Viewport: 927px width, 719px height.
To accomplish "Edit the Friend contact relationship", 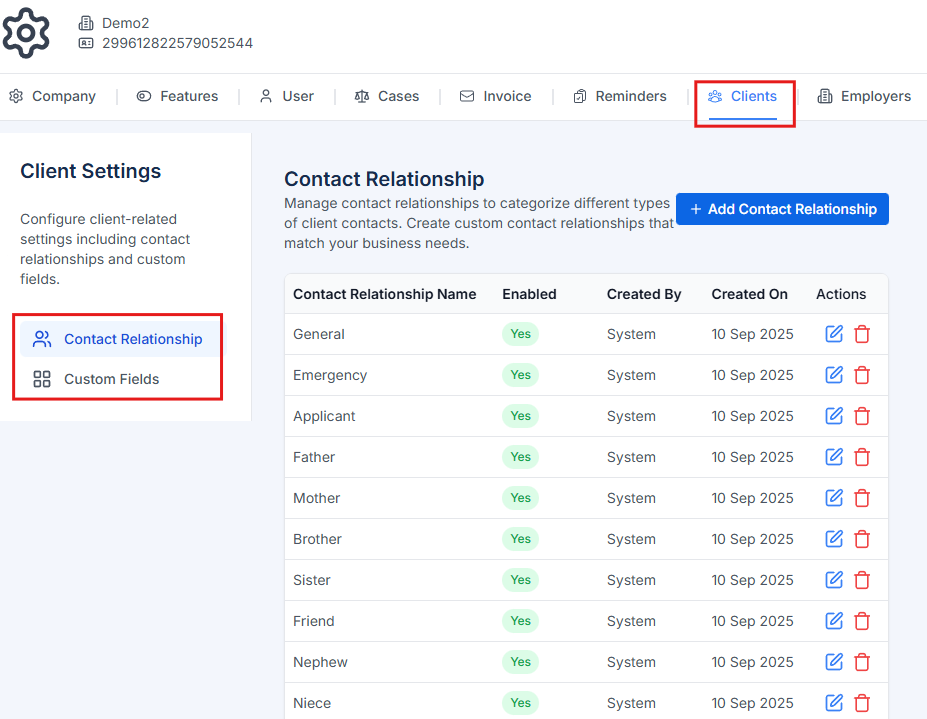I will click(834, 621).
